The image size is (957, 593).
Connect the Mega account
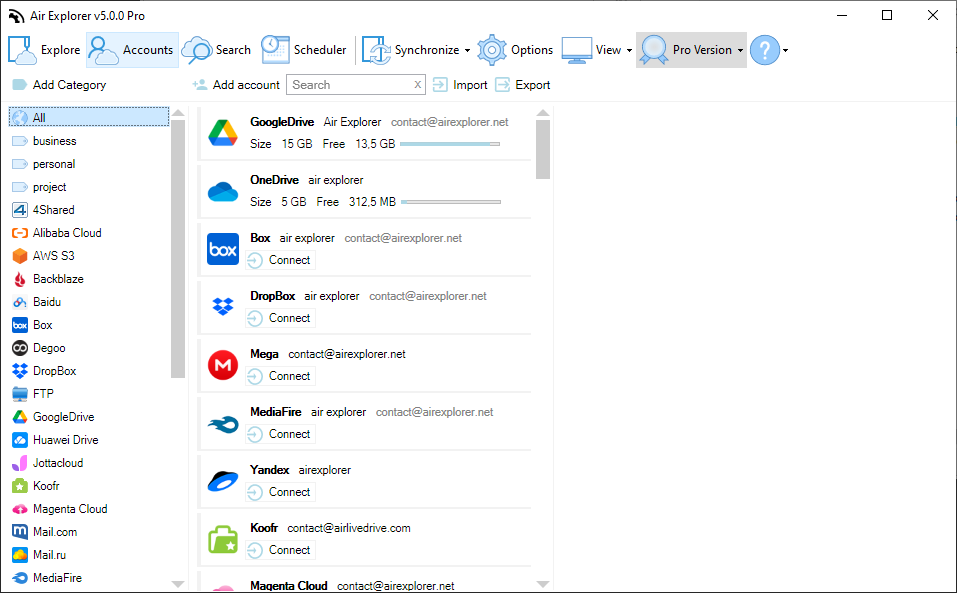(x=281, y=376)
